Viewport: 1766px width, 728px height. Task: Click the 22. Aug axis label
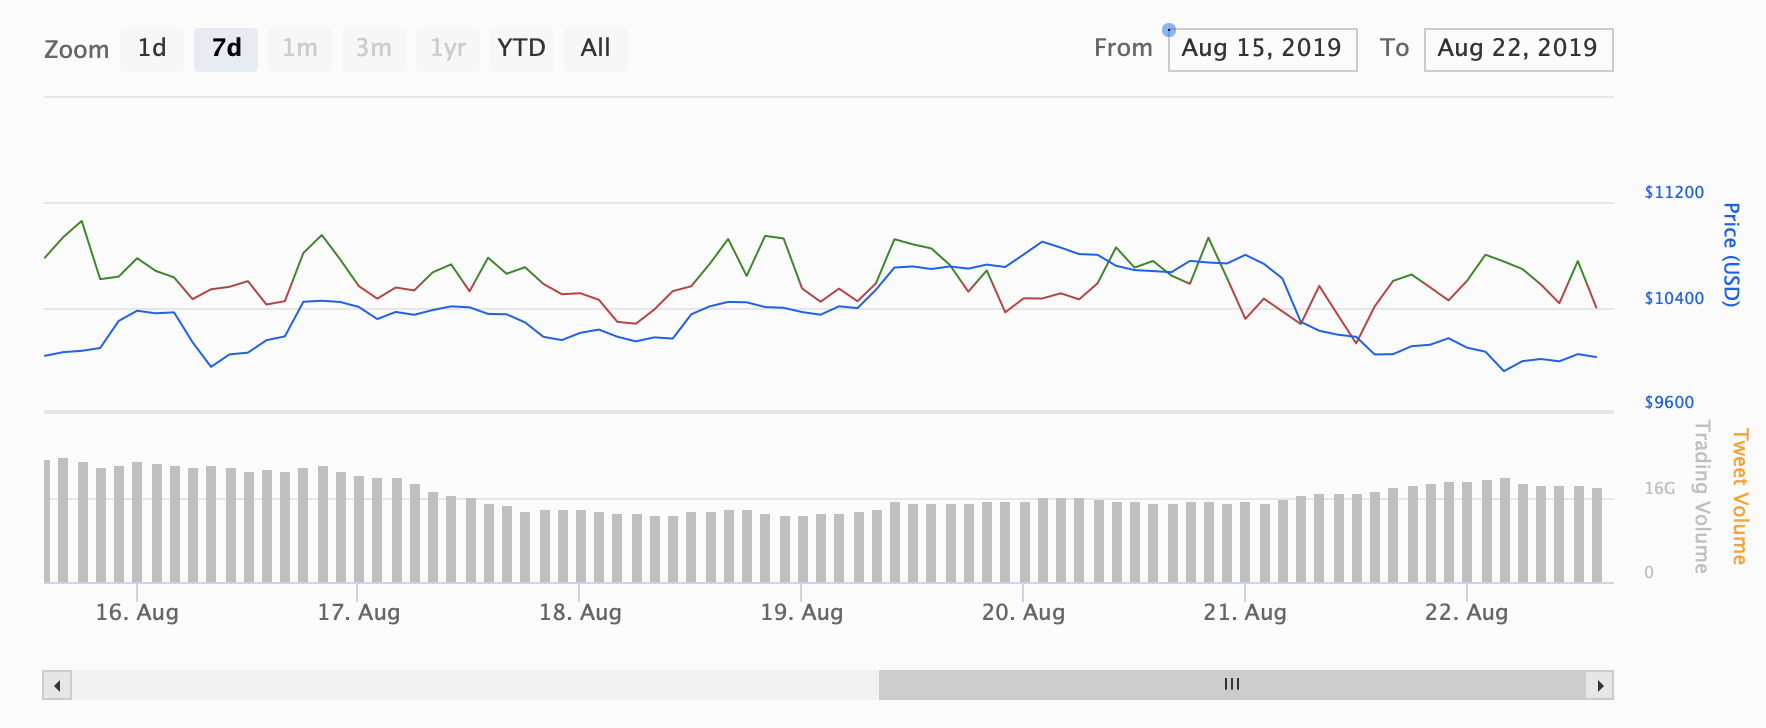[x=1466, y=612]
